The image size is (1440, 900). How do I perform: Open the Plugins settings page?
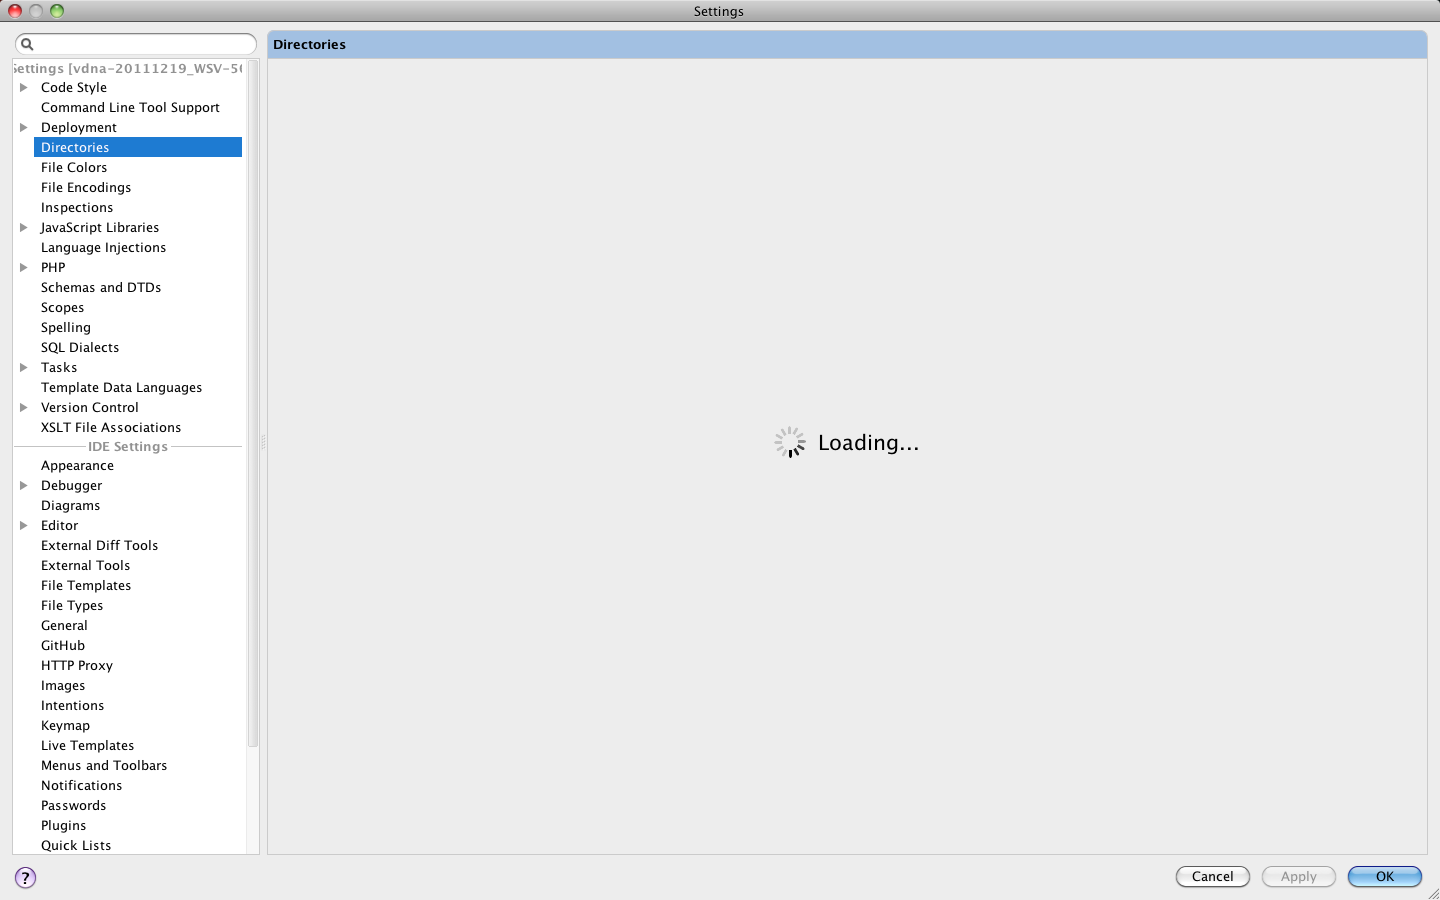coord(63,825)
